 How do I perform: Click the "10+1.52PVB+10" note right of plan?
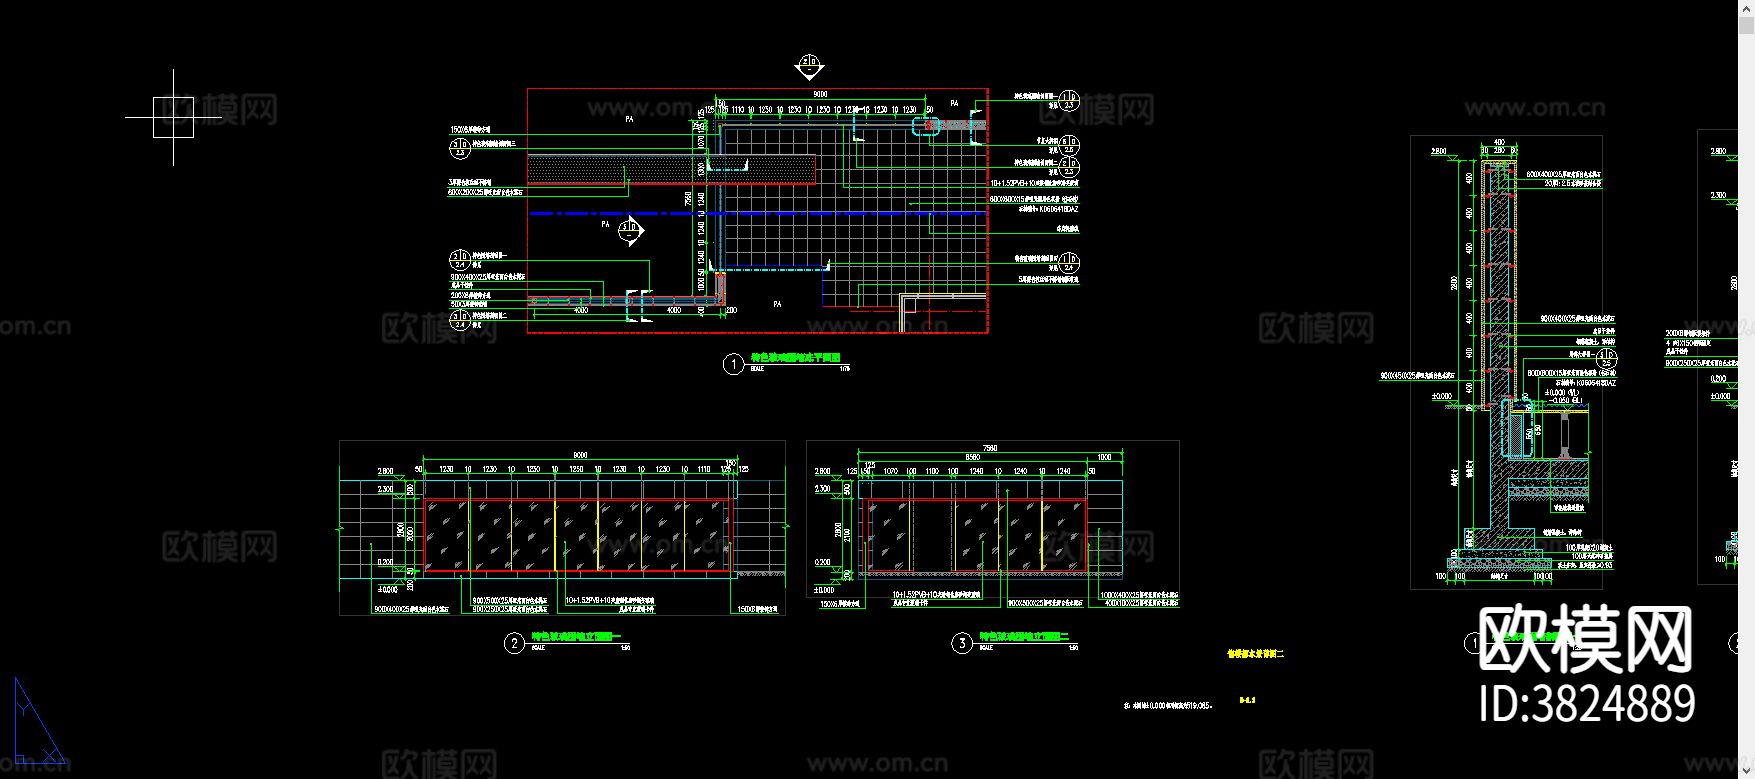pos(1034,184)
